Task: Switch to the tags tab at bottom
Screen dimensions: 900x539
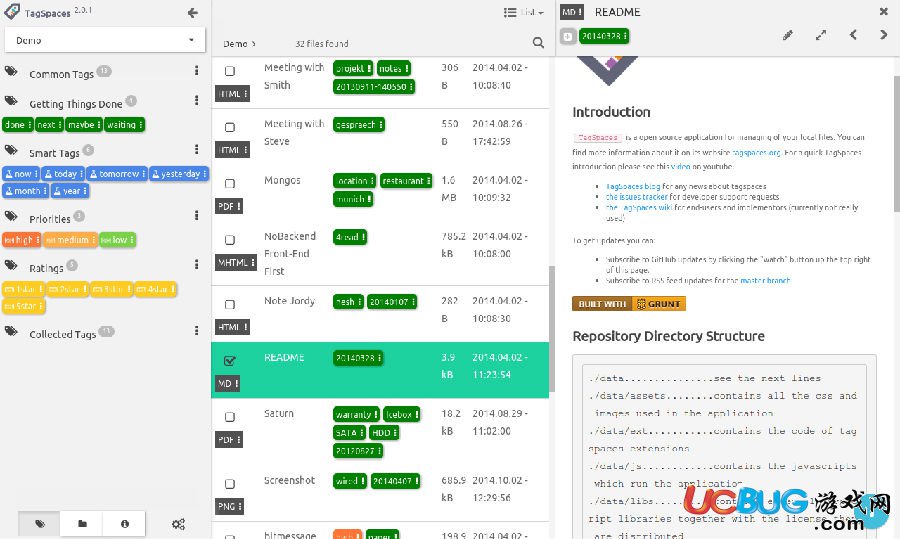Action: (x=40, y=524)
